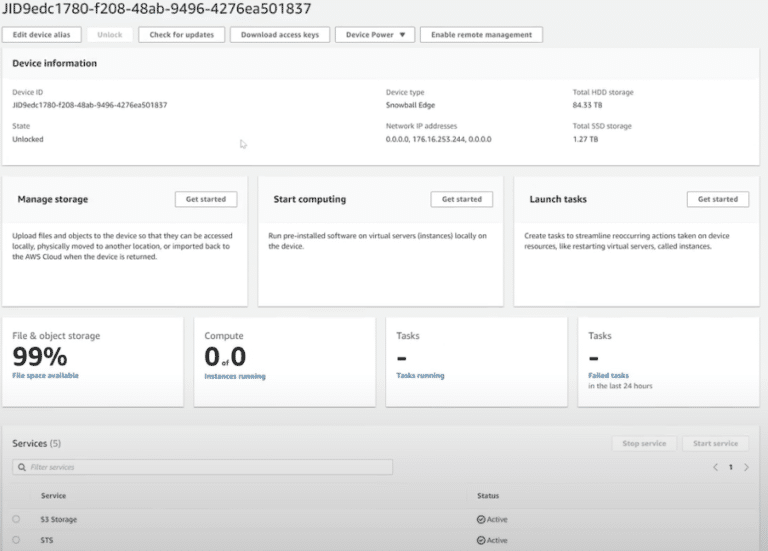
Task: Click the 84.33 TB HDD storage value
Action: click(x=587, y=105)
